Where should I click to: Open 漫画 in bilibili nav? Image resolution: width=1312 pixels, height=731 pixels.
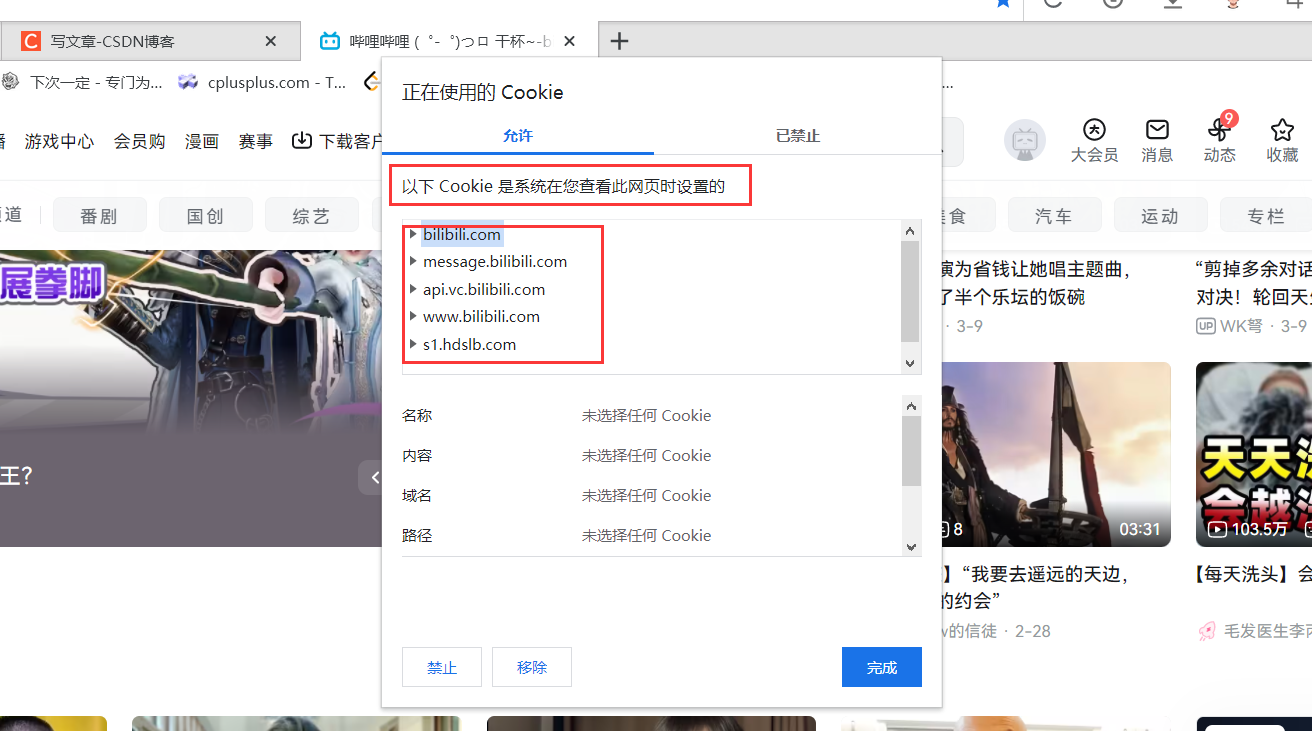202,141
